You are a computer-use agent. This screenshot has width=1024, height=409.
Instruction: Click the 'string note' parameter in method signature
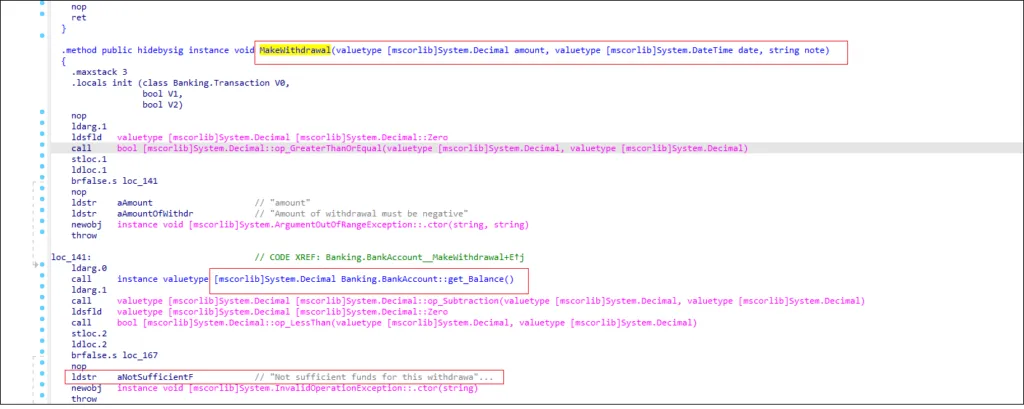click(x=795, y=50)
